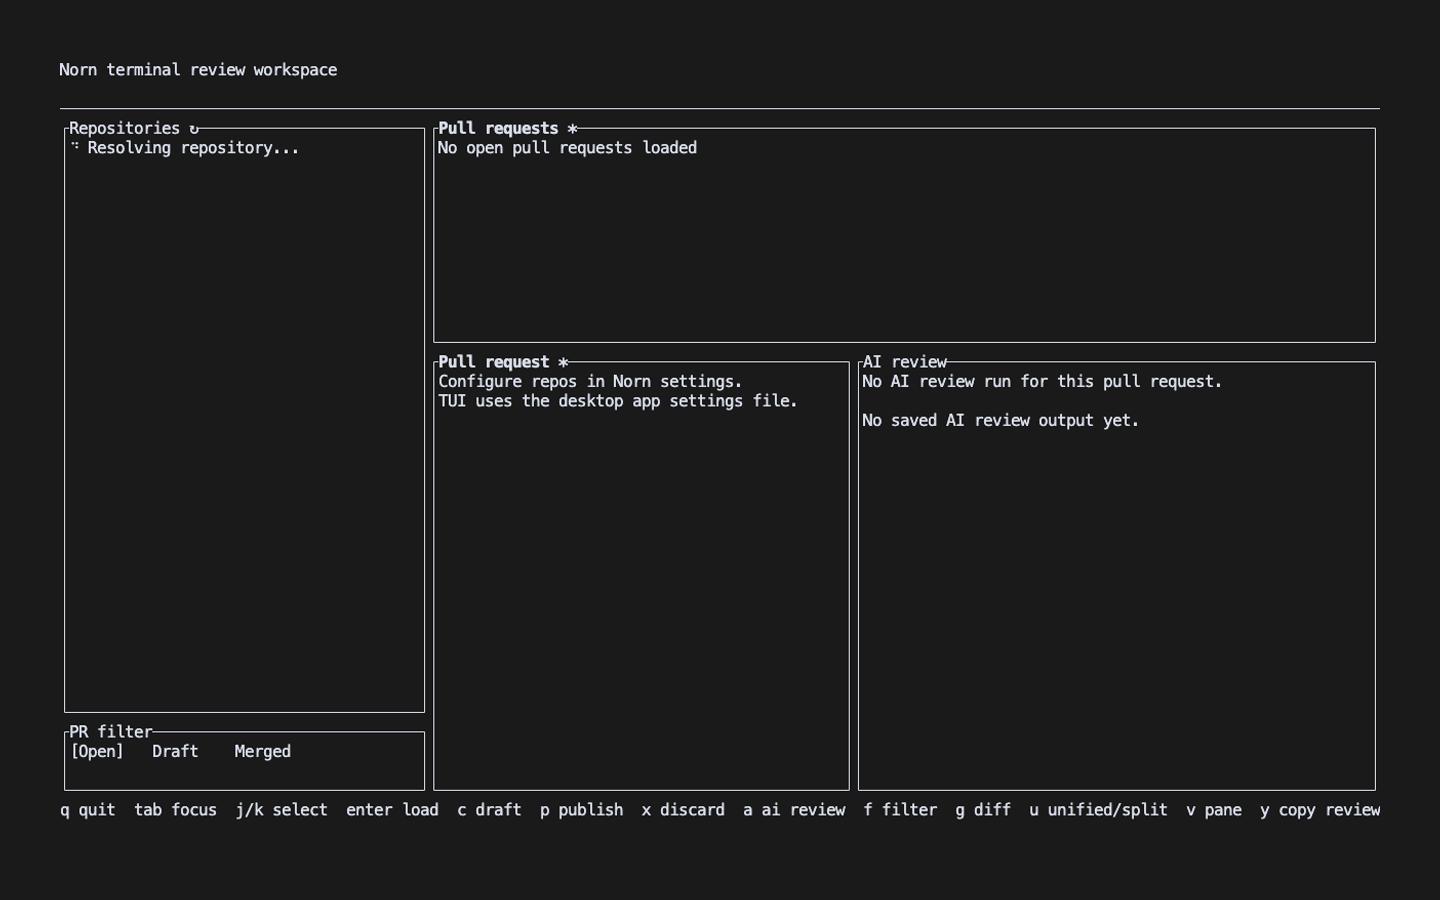This screenshot has width=1440, height=900.
Task: Focus the Pull requests pane title
Action: tap(498, 128)
